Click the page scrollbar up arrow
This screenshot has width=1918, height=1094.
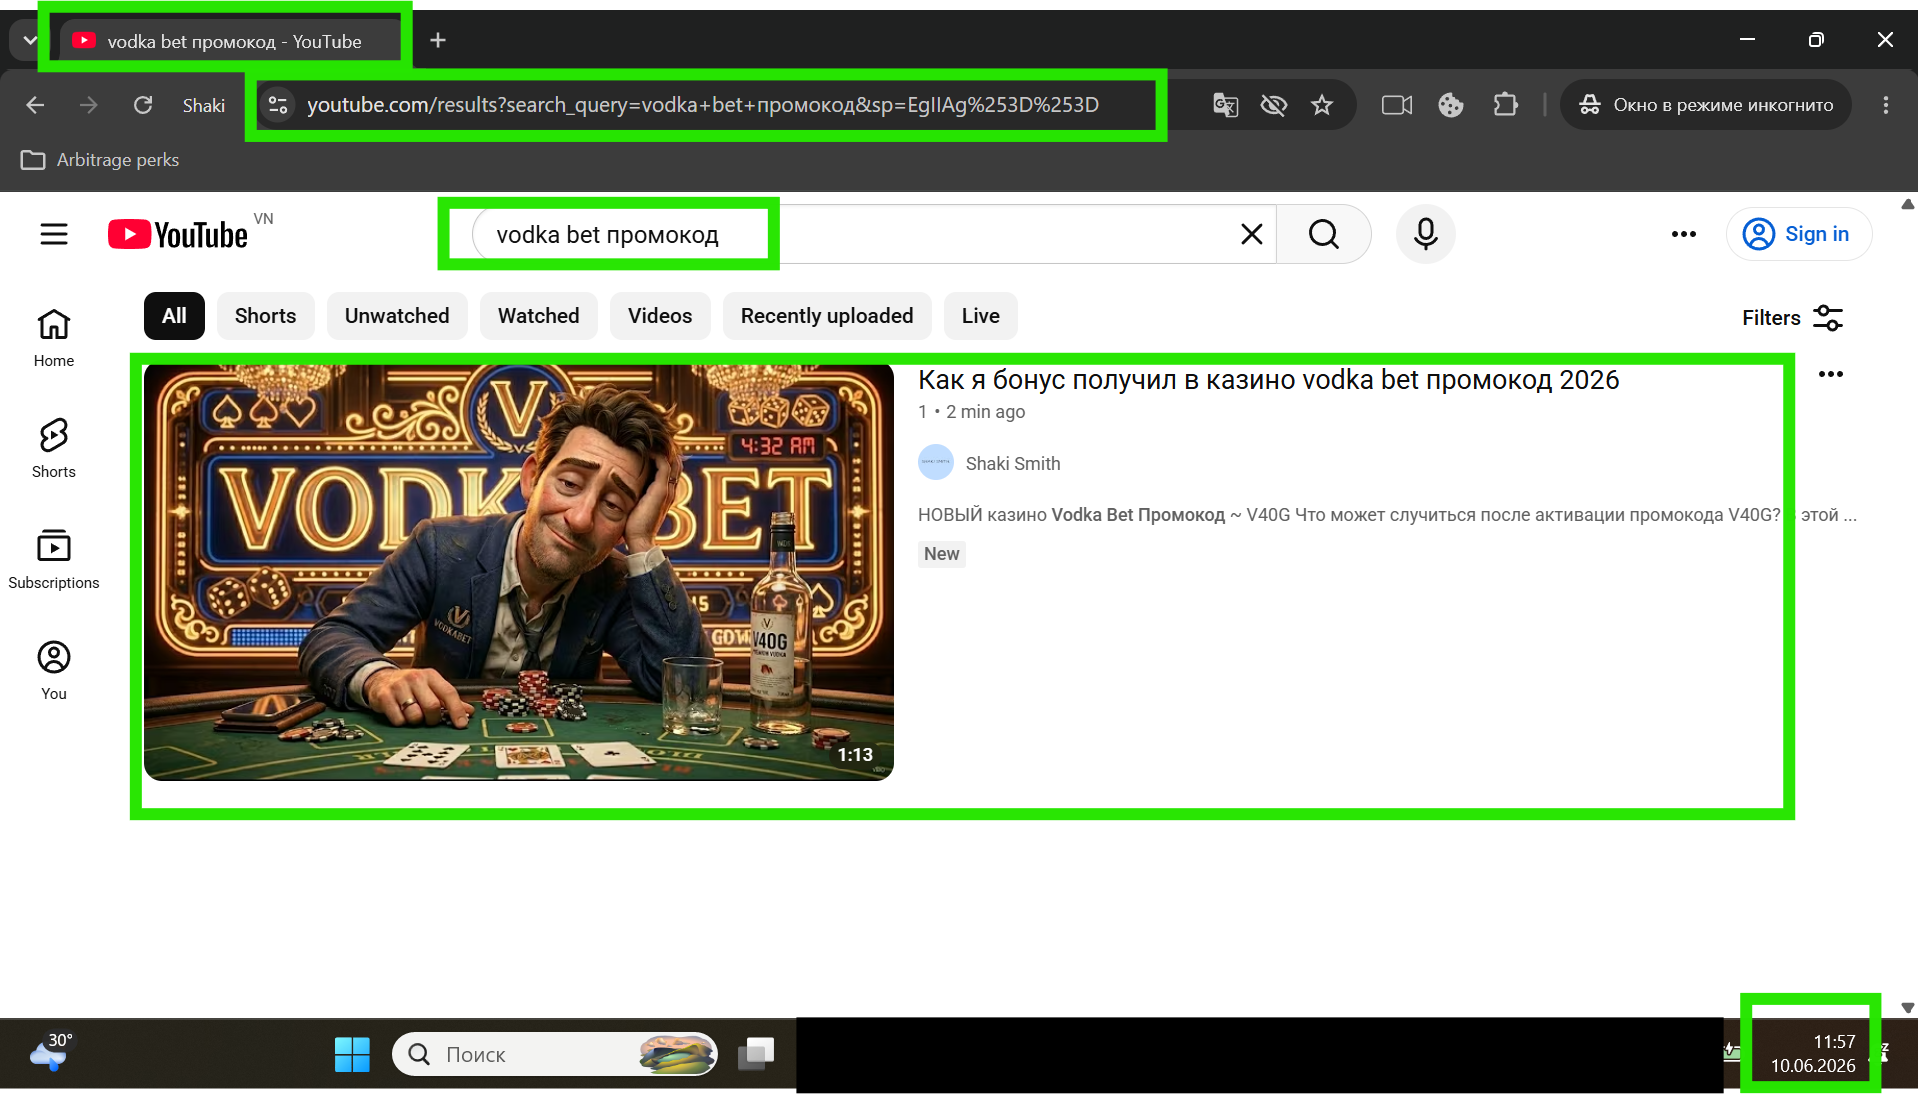pos(1907,204)
